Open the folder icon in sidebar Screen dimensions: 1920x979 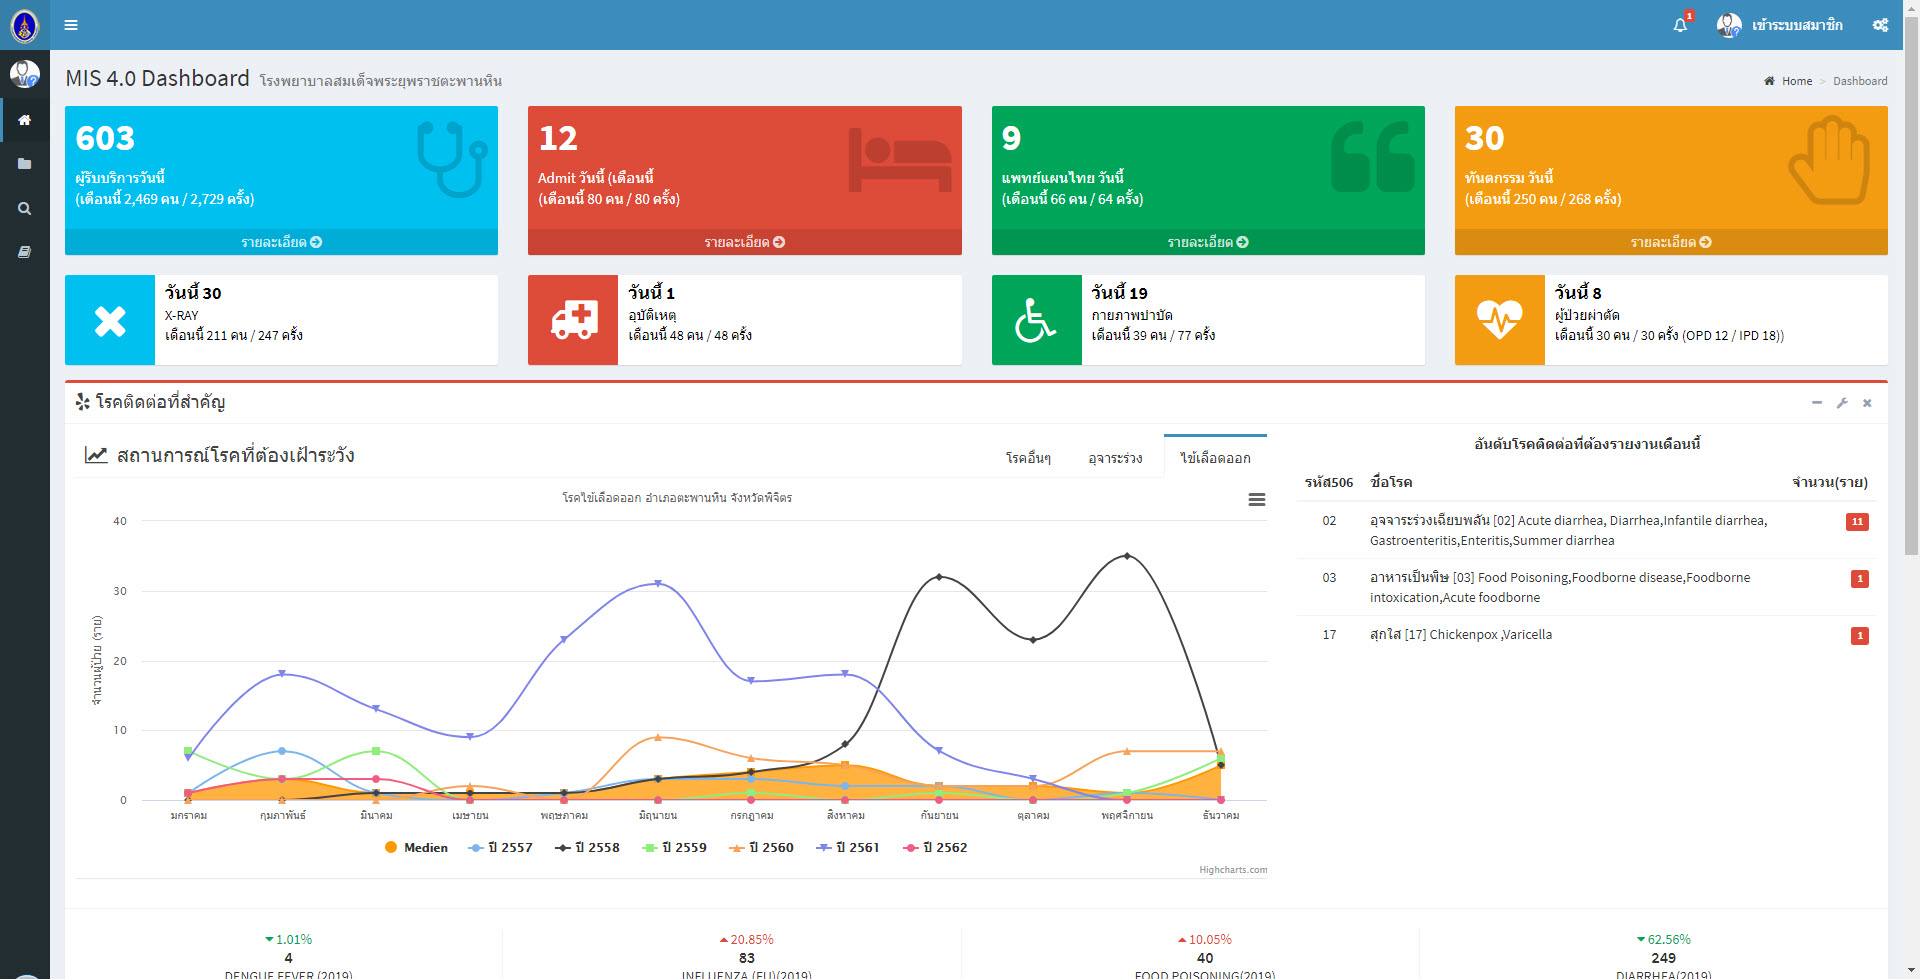(x=25, y=164)
